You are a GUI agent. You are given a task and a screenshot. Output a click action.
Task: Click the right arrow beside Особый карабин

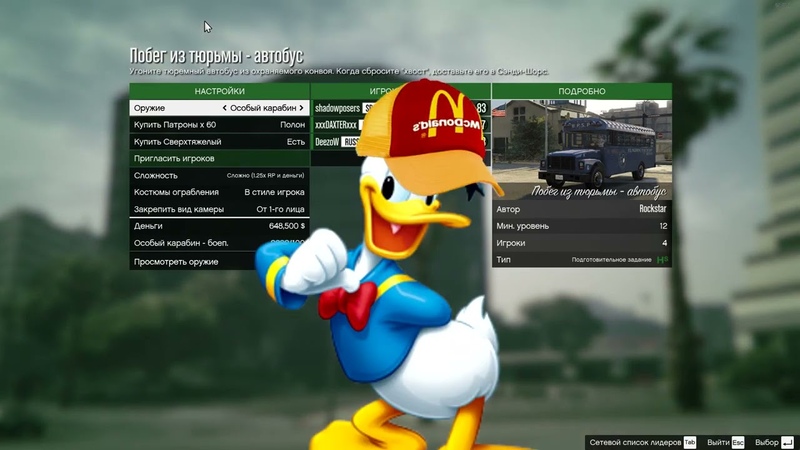point(302,108)
